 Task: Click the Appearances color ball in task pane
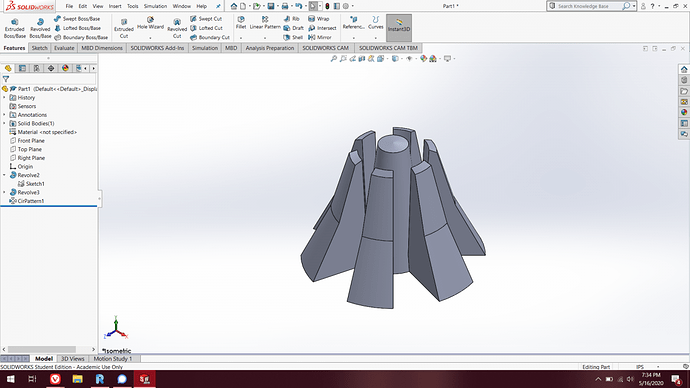pos(684,112)
